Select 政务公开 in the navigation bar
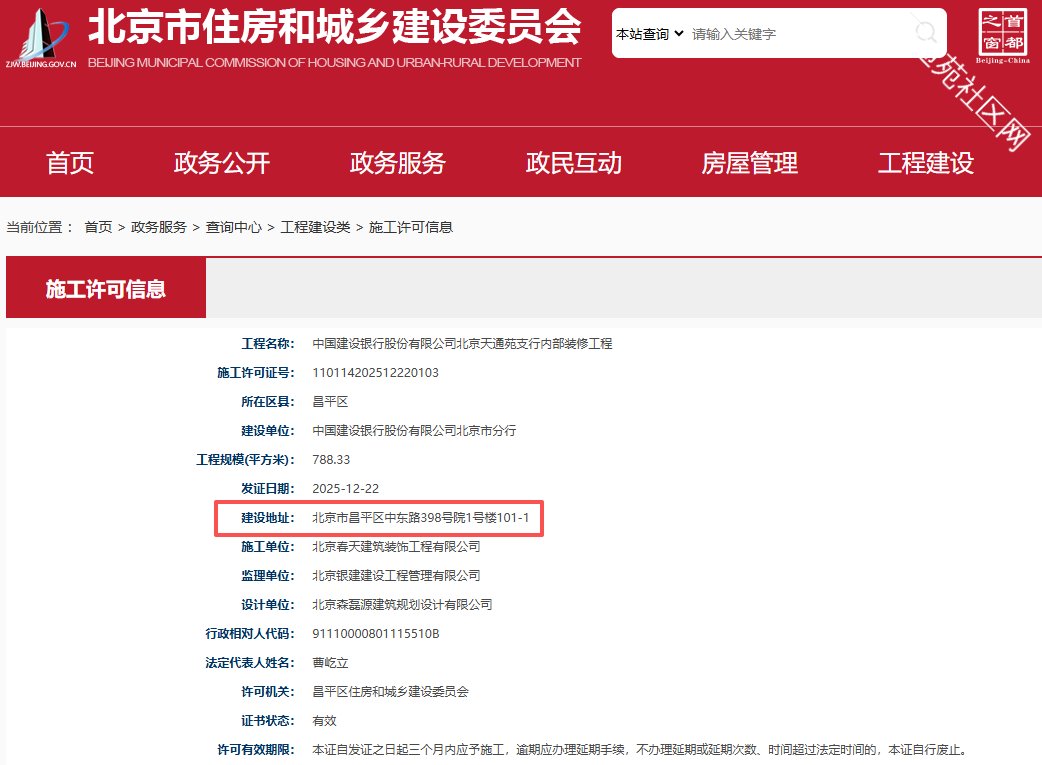This screenshot has width=1042, height=765. click(x=222, y=163)
